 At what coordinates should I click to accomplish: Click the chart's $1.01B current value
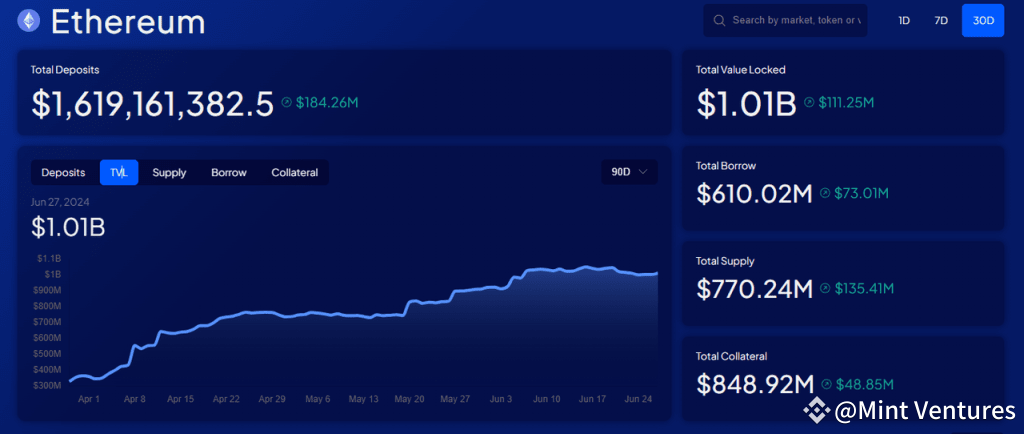pyautogui.click(x=68, y=227)
